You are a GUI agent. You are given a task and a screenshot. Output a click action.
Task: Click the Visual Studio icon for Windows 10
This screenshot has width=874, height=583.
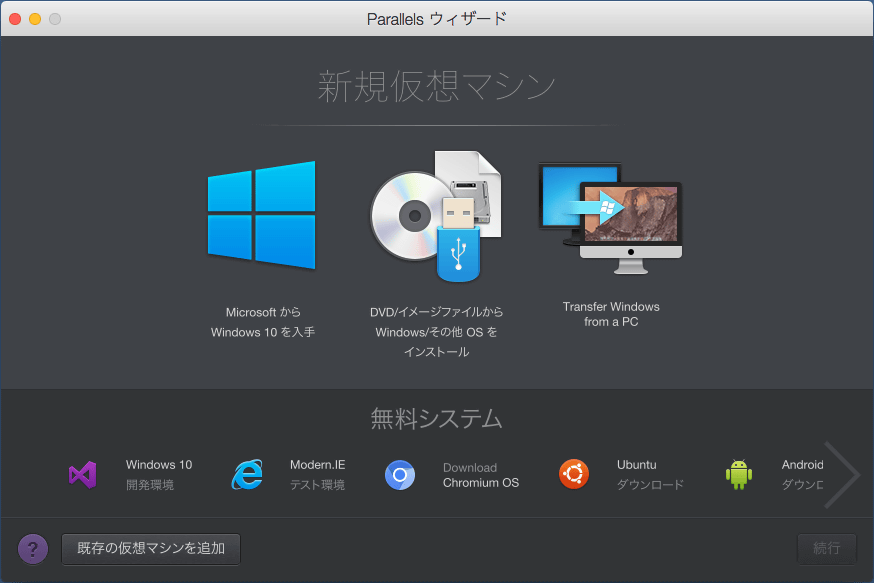[82, 475]
